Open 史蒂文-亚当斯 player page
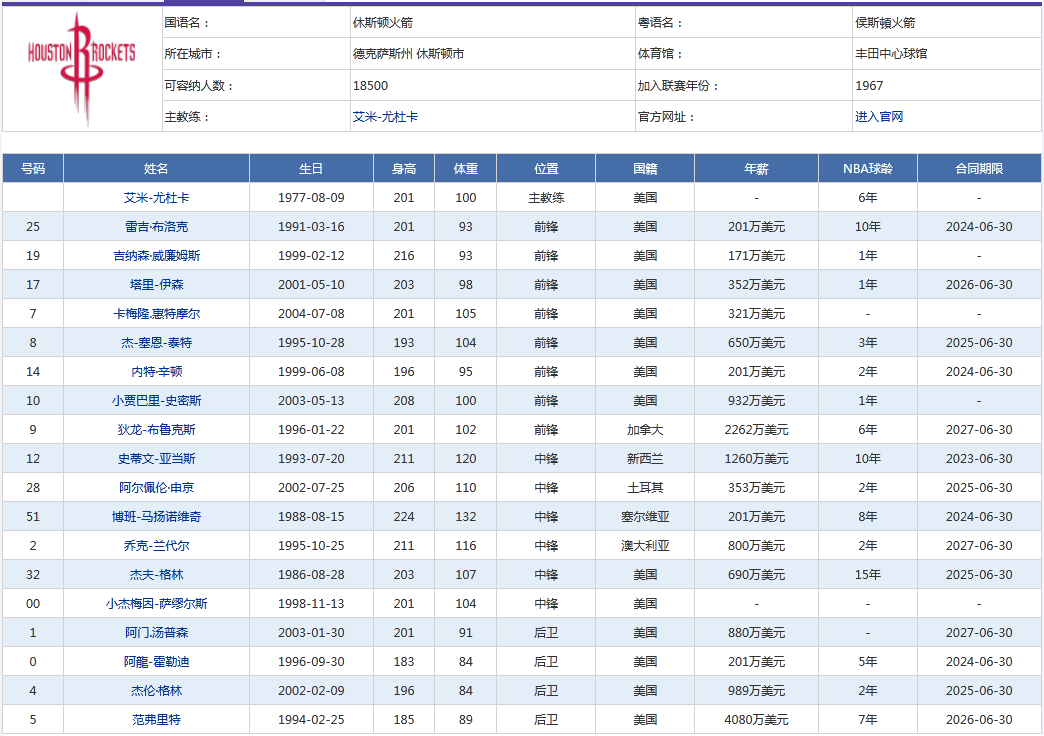The width and height of the screenshot is (1044, 736). [156, 459]
